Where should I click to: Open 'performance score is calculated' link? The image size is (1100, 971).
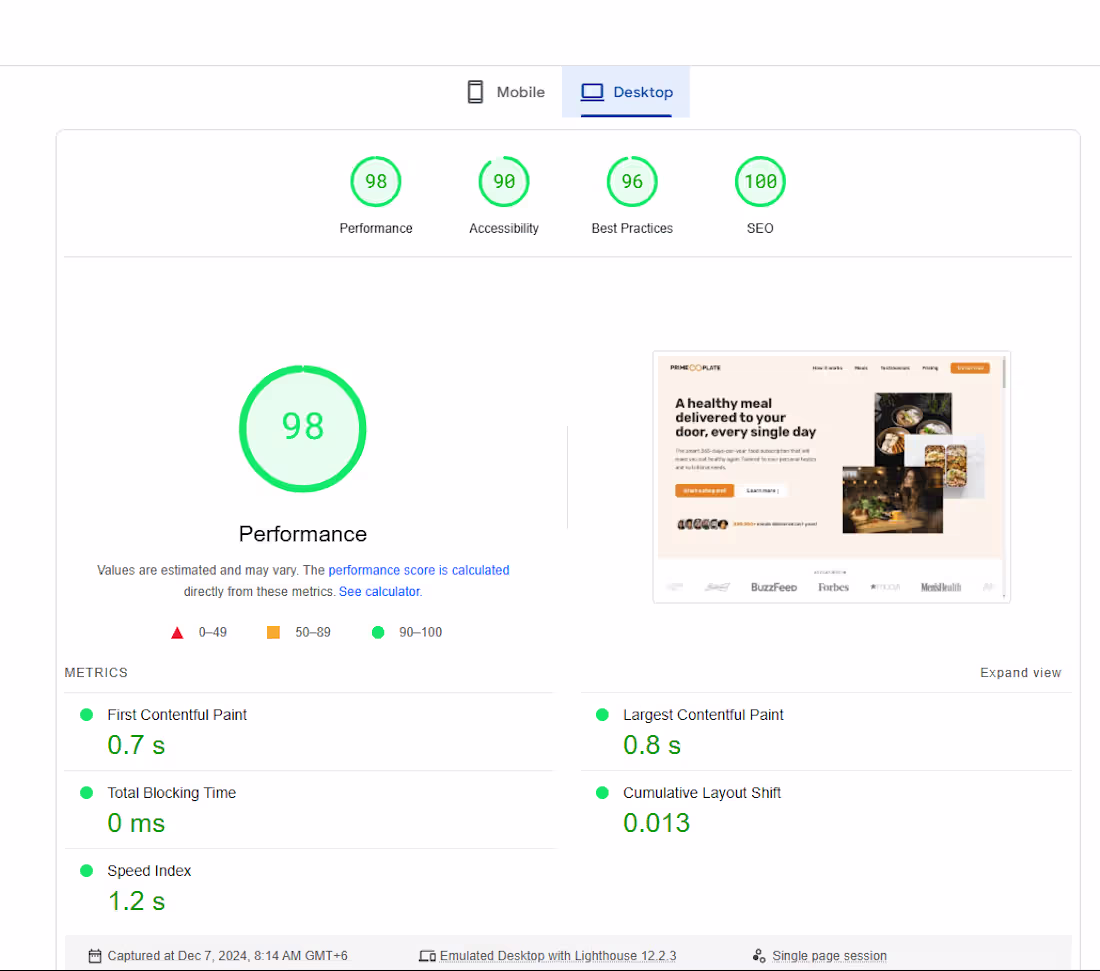click(x=419, y=570)
